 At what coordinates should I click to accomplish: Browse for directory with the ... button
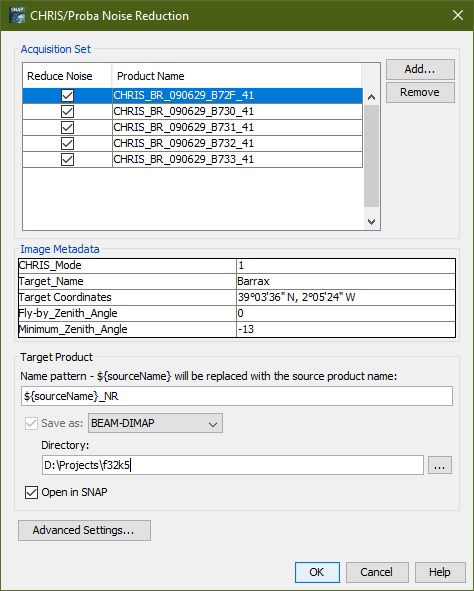click(440, 465)
